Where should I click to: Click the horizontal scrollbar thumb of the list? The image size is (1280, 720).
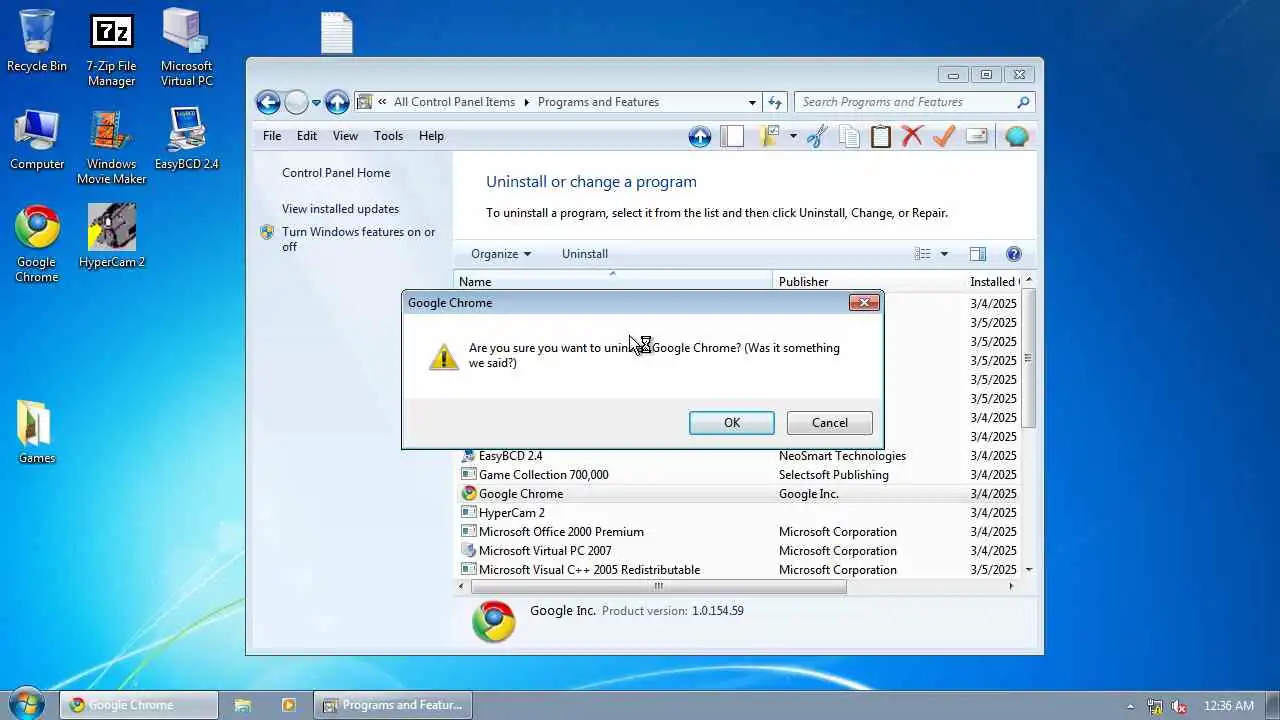tap(658, 586)
